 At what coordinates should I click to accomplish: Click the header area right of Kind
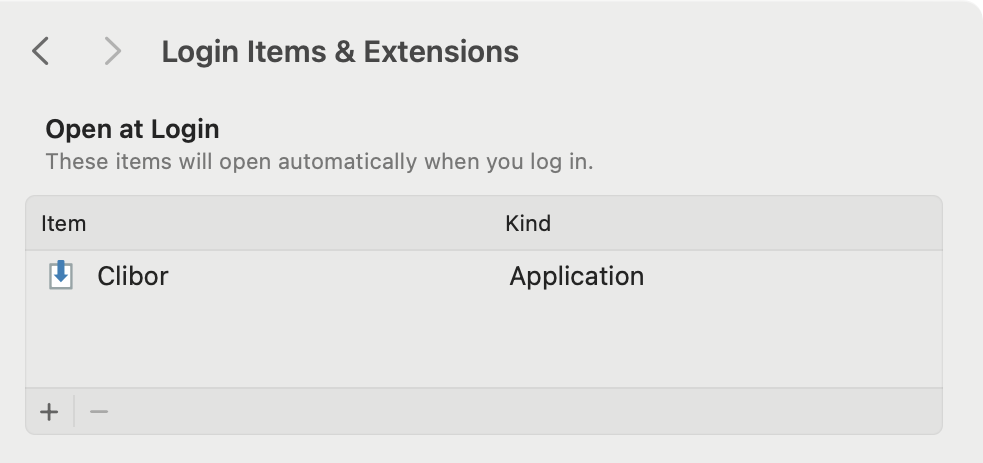point(746,224)
